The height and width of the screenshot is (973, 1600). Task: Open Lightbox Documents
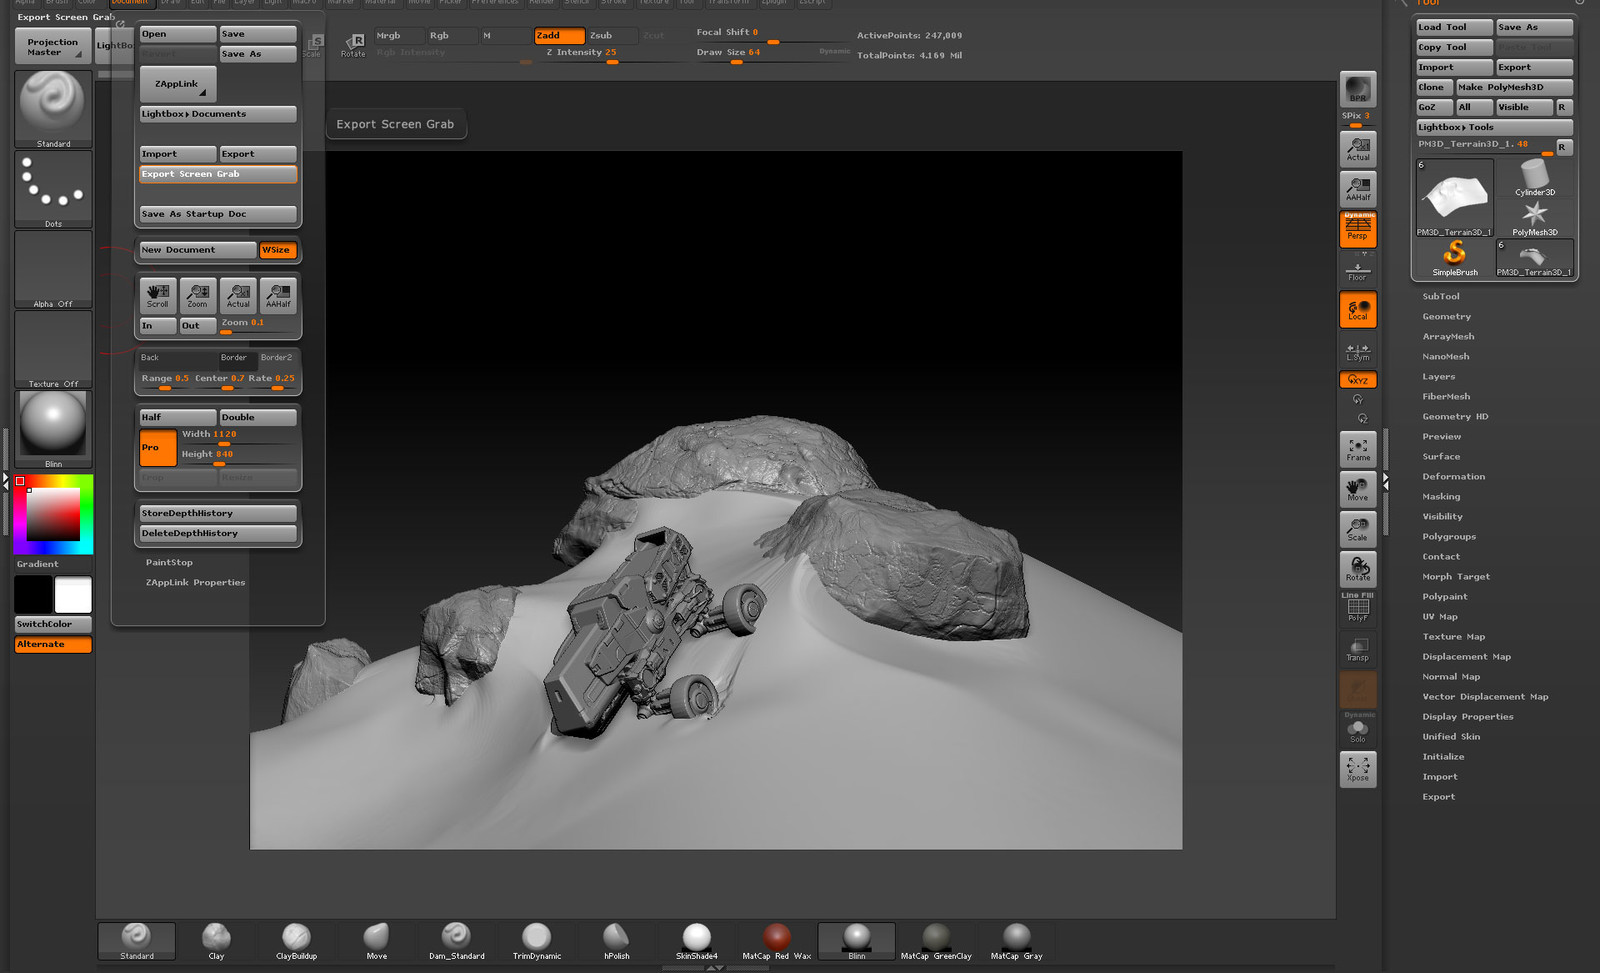218,114
